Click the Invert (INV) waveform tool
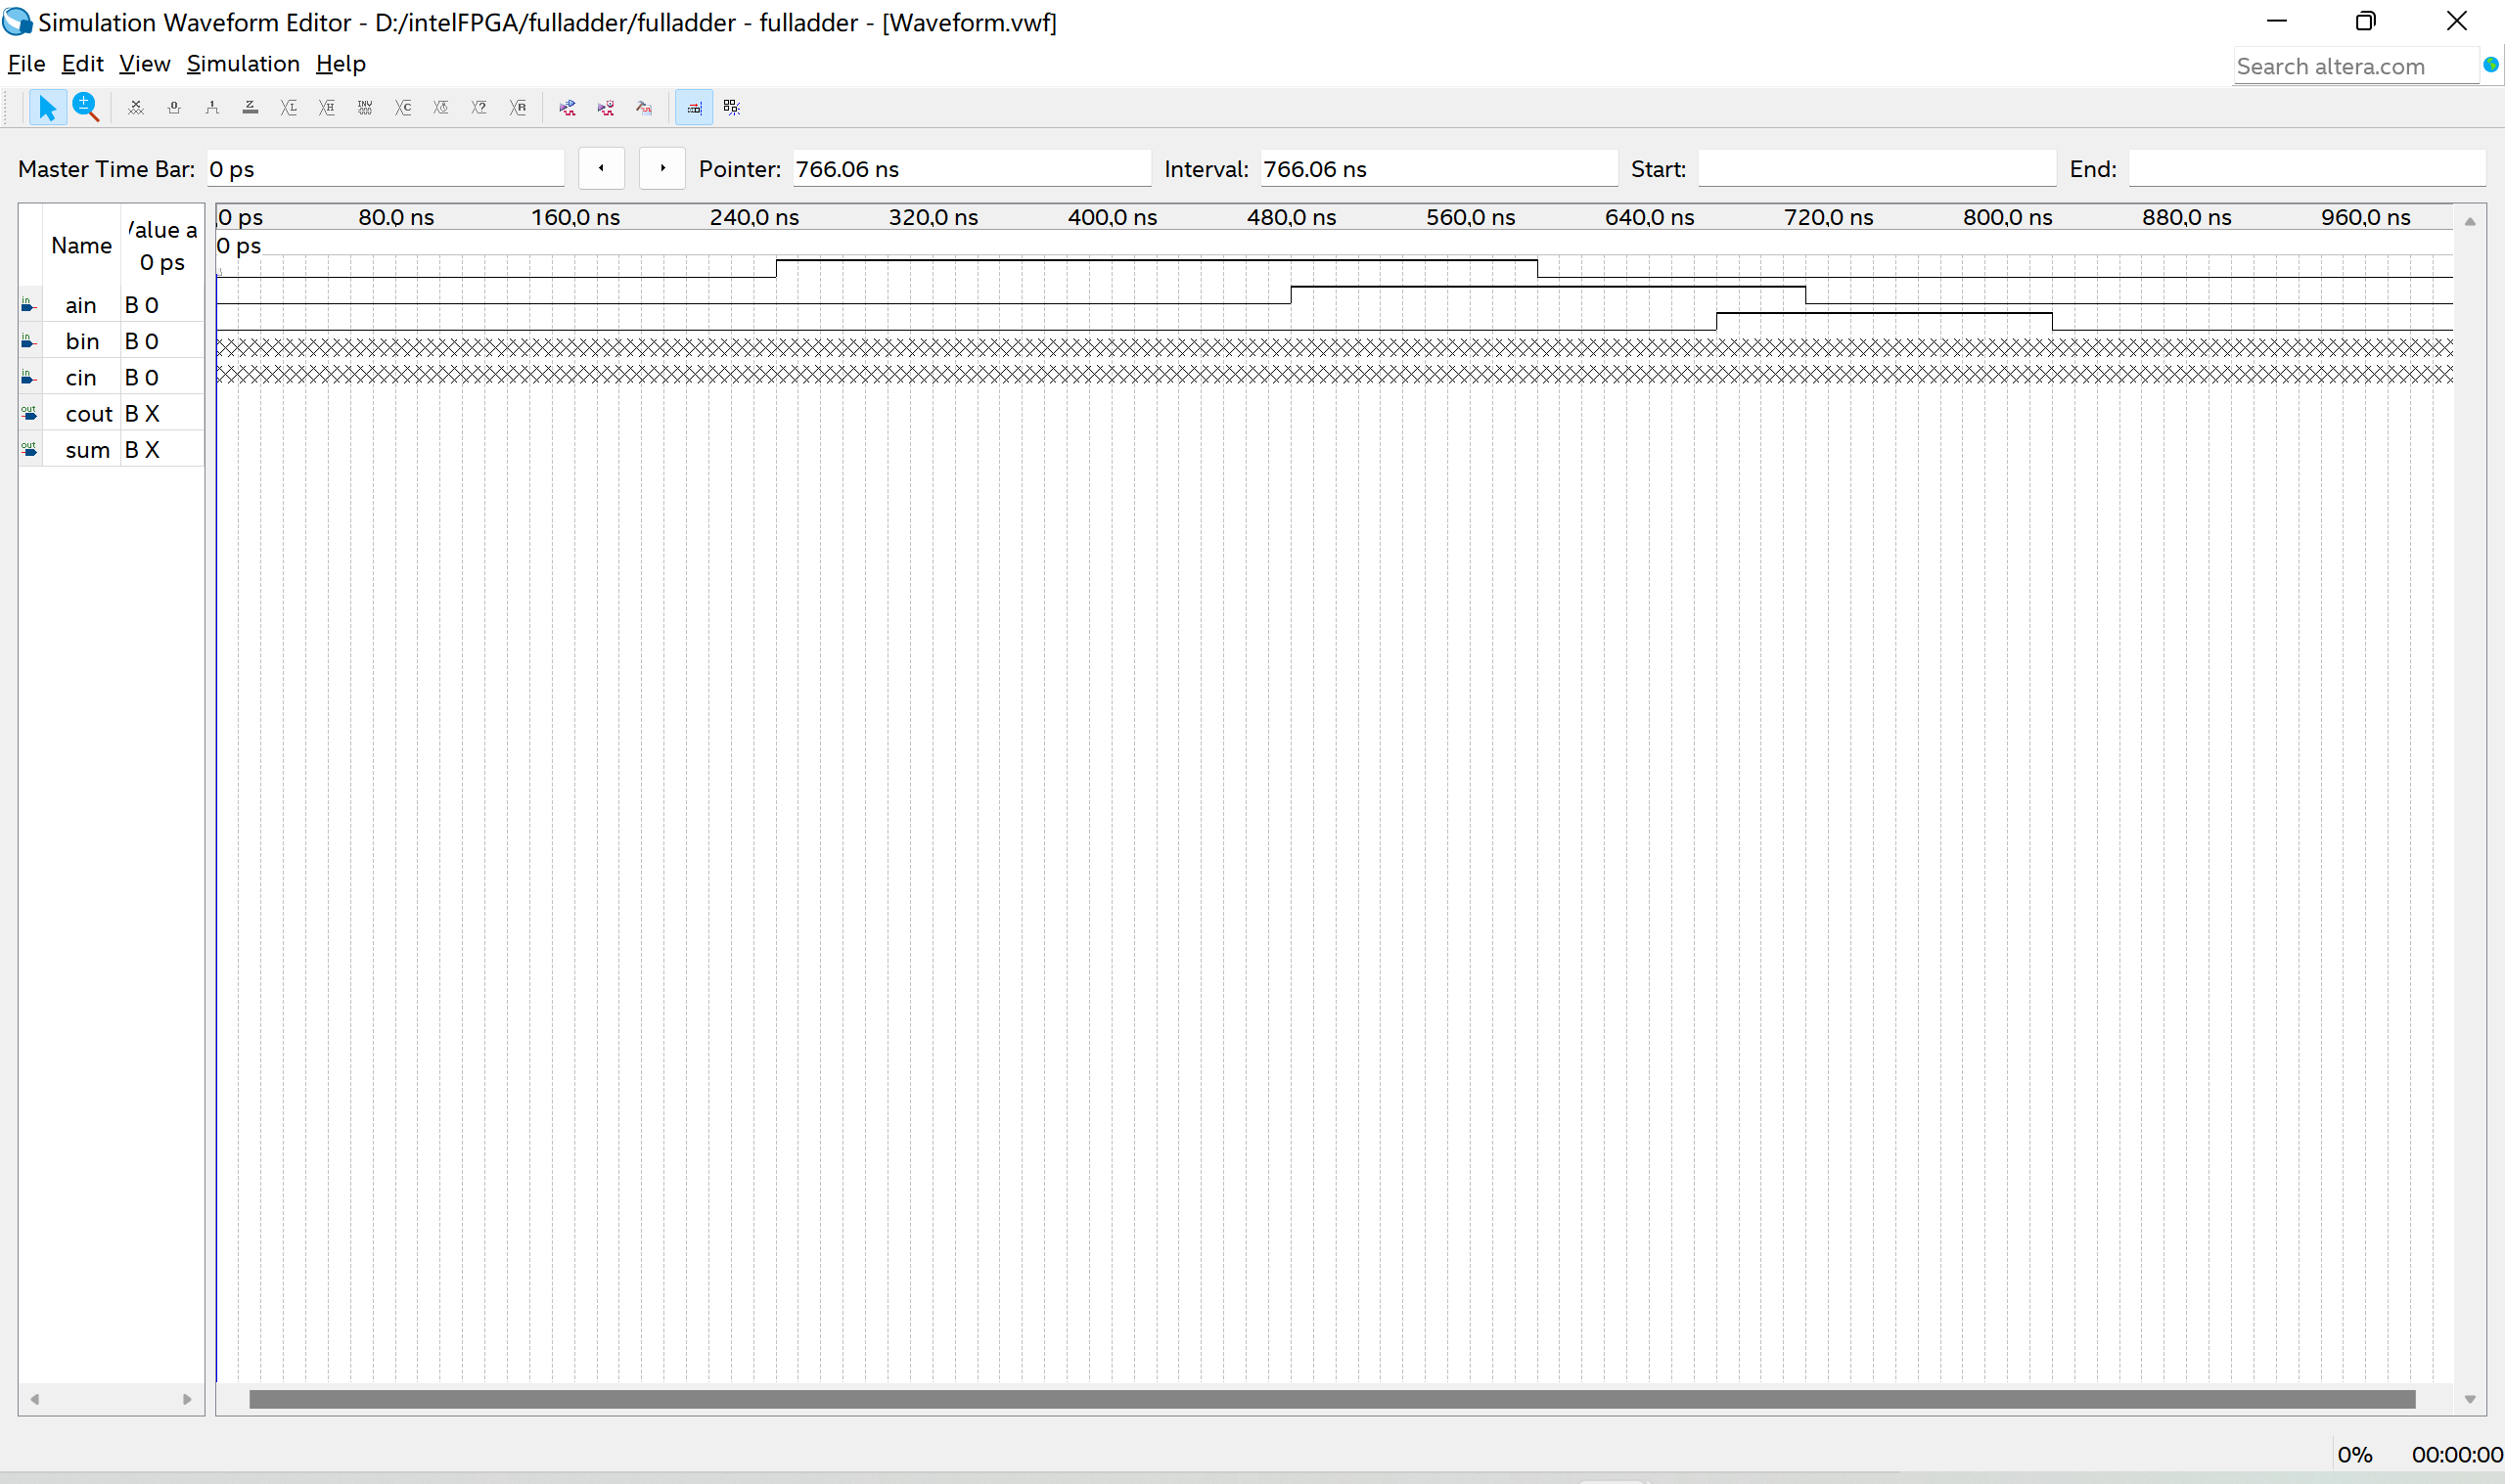This screenshot has height=1484, width=2505. click(x=365, y=107)
